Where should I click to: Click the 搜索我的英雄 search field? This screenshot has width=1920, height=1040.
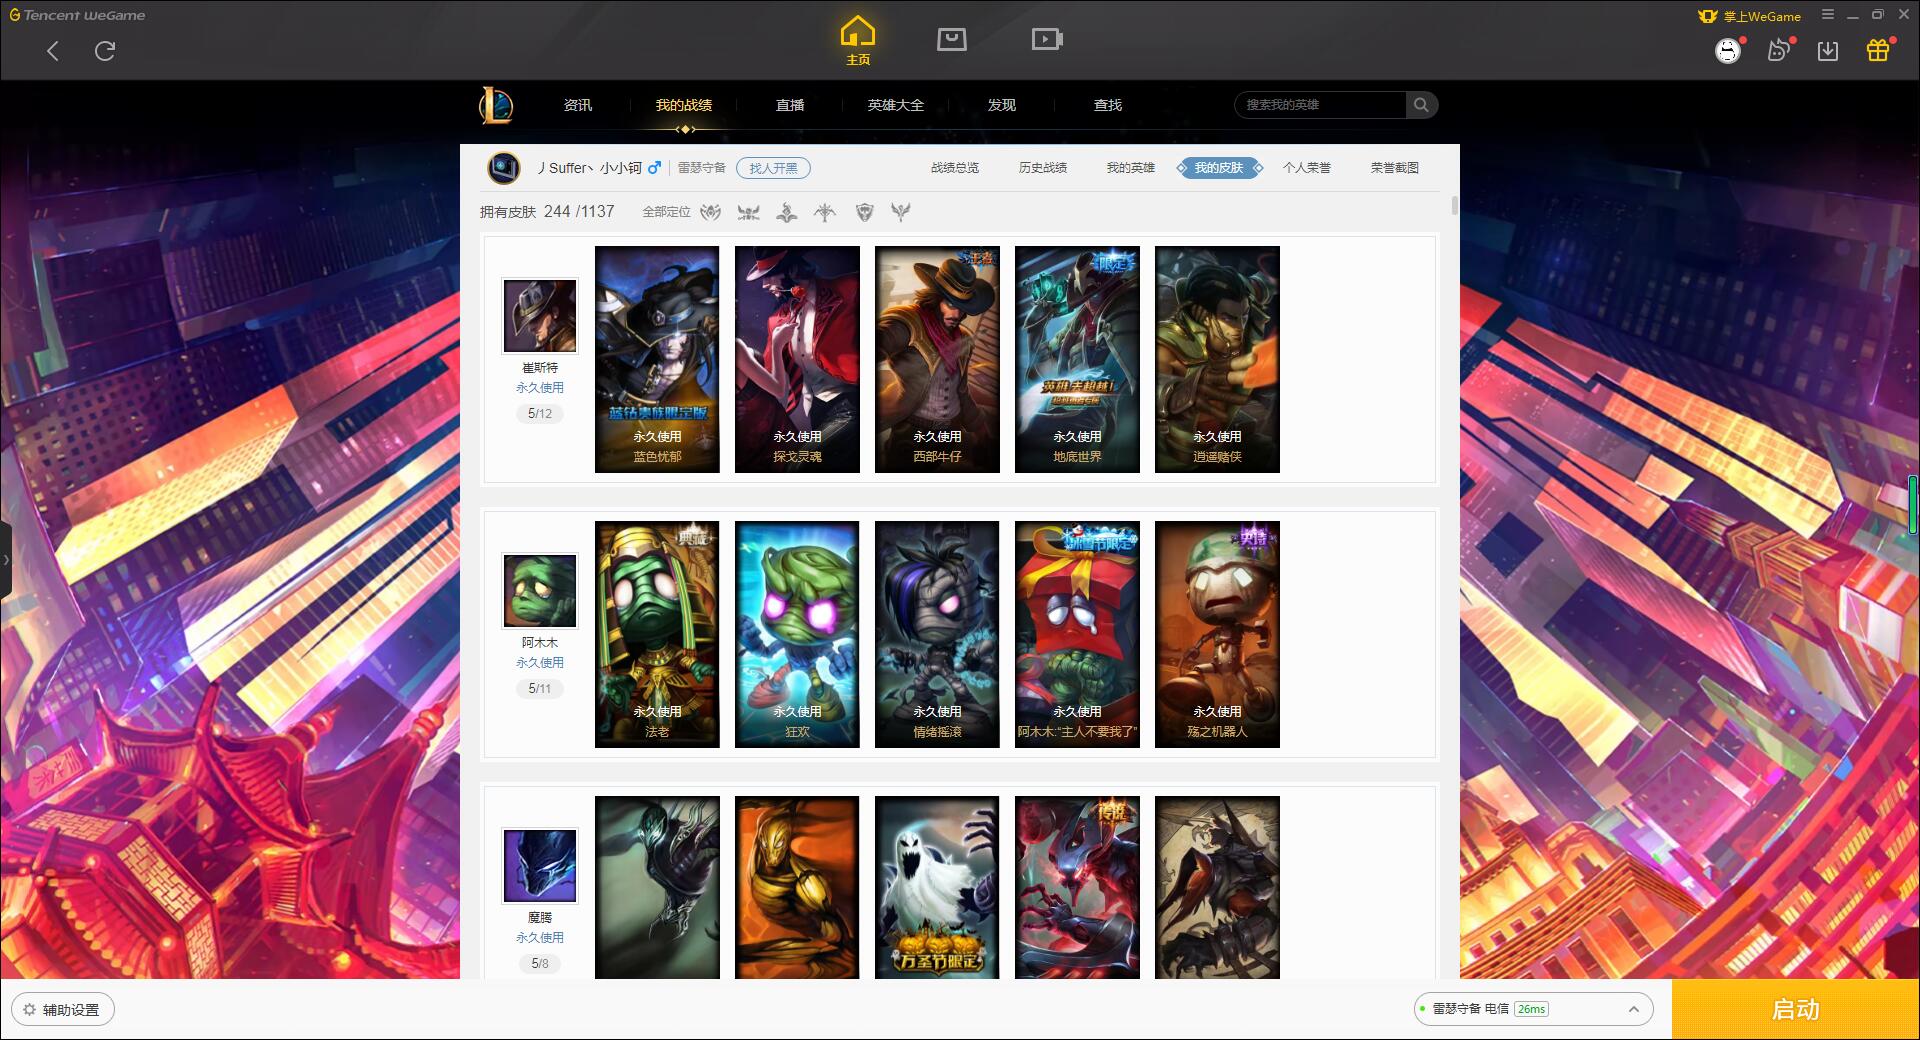1320,105
